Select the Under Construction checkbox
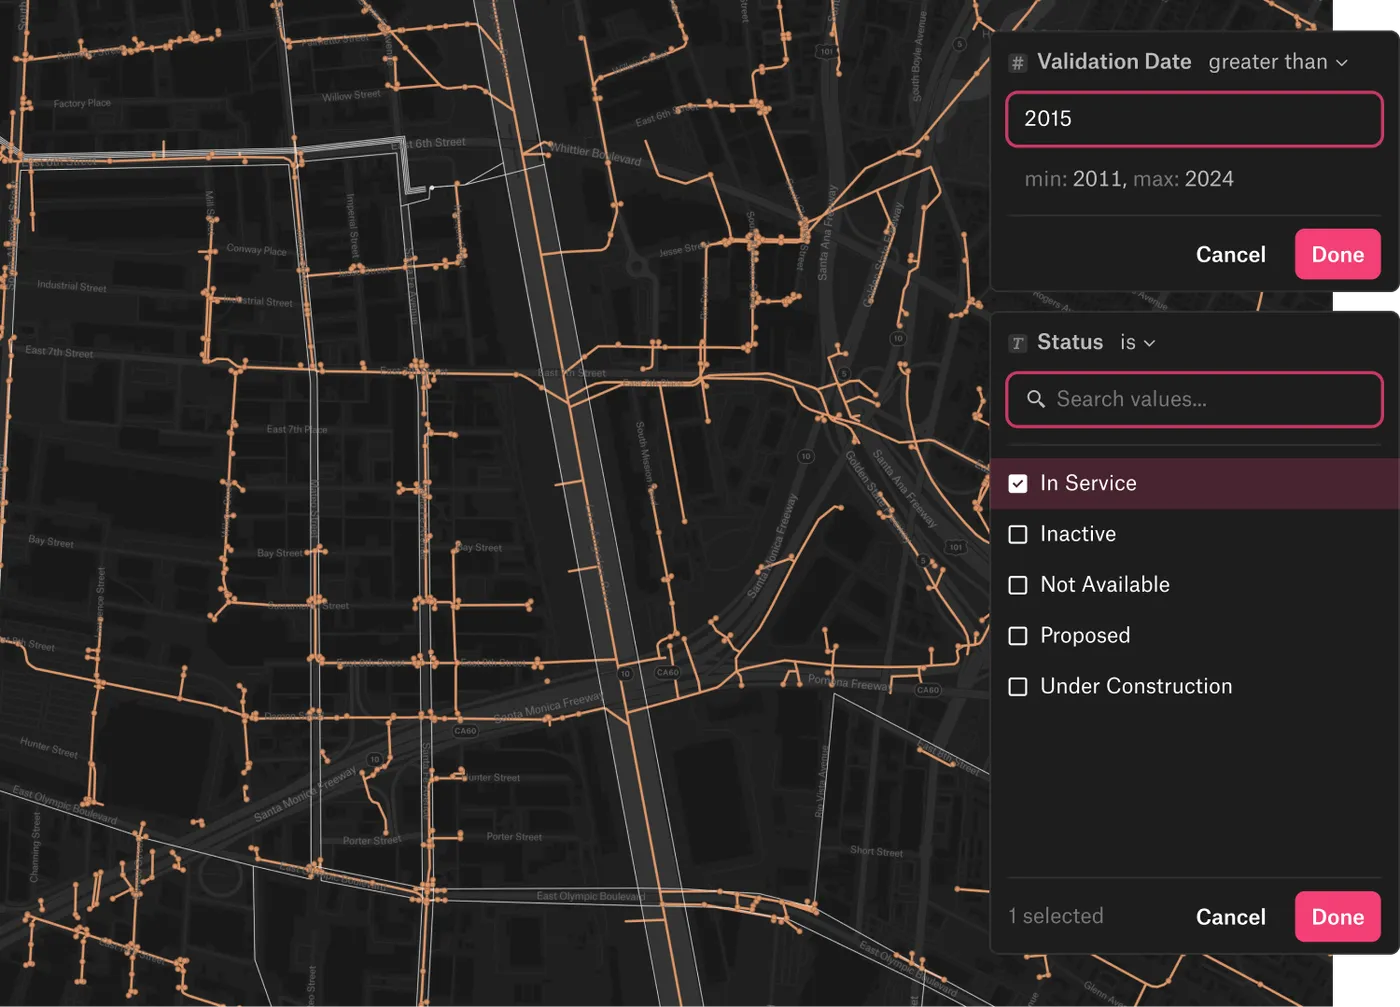Image resolution: width=1400 pixels, height=1007 pixels. click(x=1018, y=687)
